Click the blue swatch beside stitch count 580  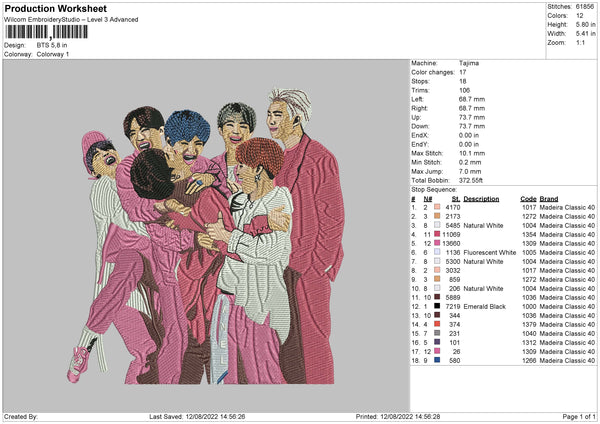tap(437, 360)
